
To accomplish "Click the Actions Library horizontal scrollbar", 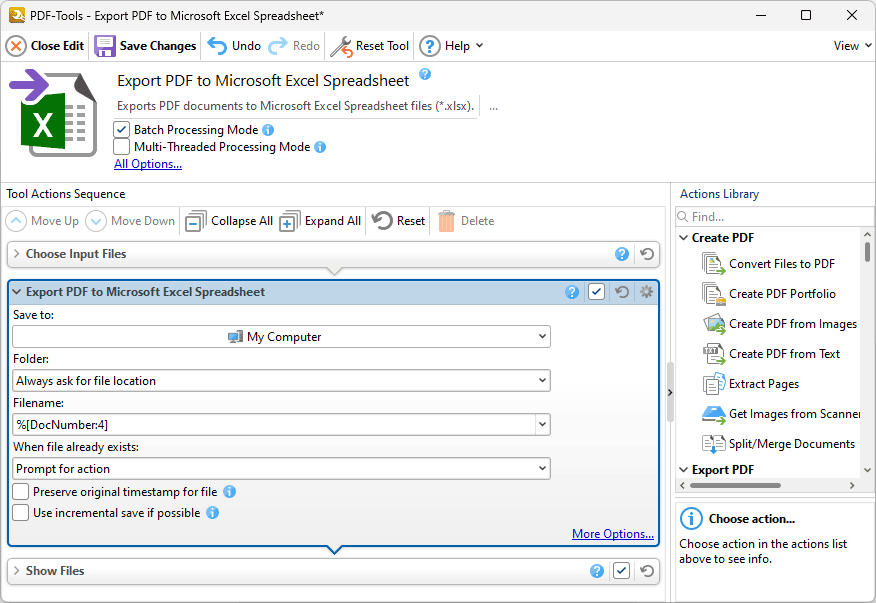I will pos(735,486).
